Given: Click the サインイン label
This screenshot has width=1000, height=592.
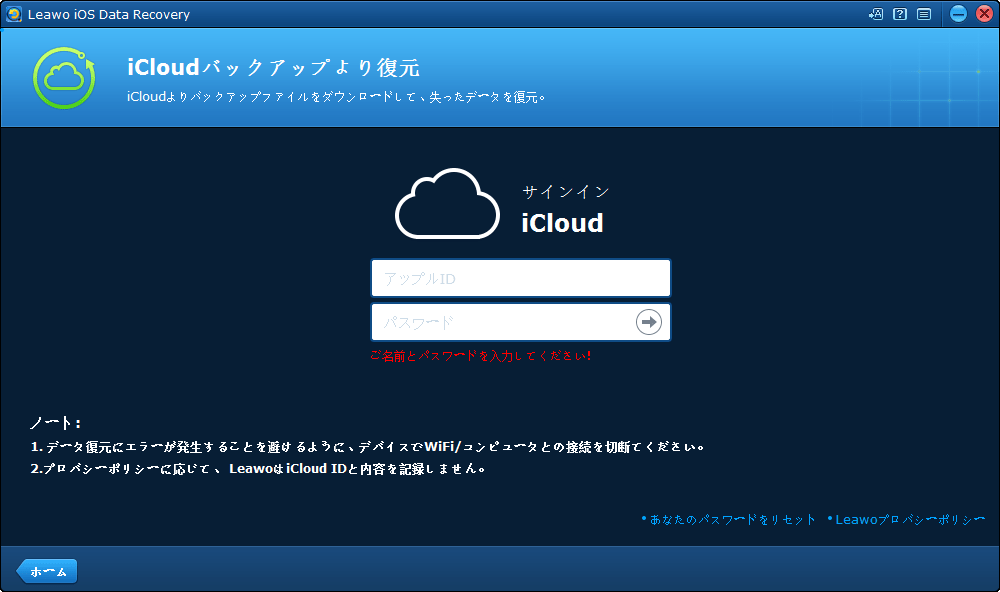Looking at the screenshot, I should pos(564,191).
